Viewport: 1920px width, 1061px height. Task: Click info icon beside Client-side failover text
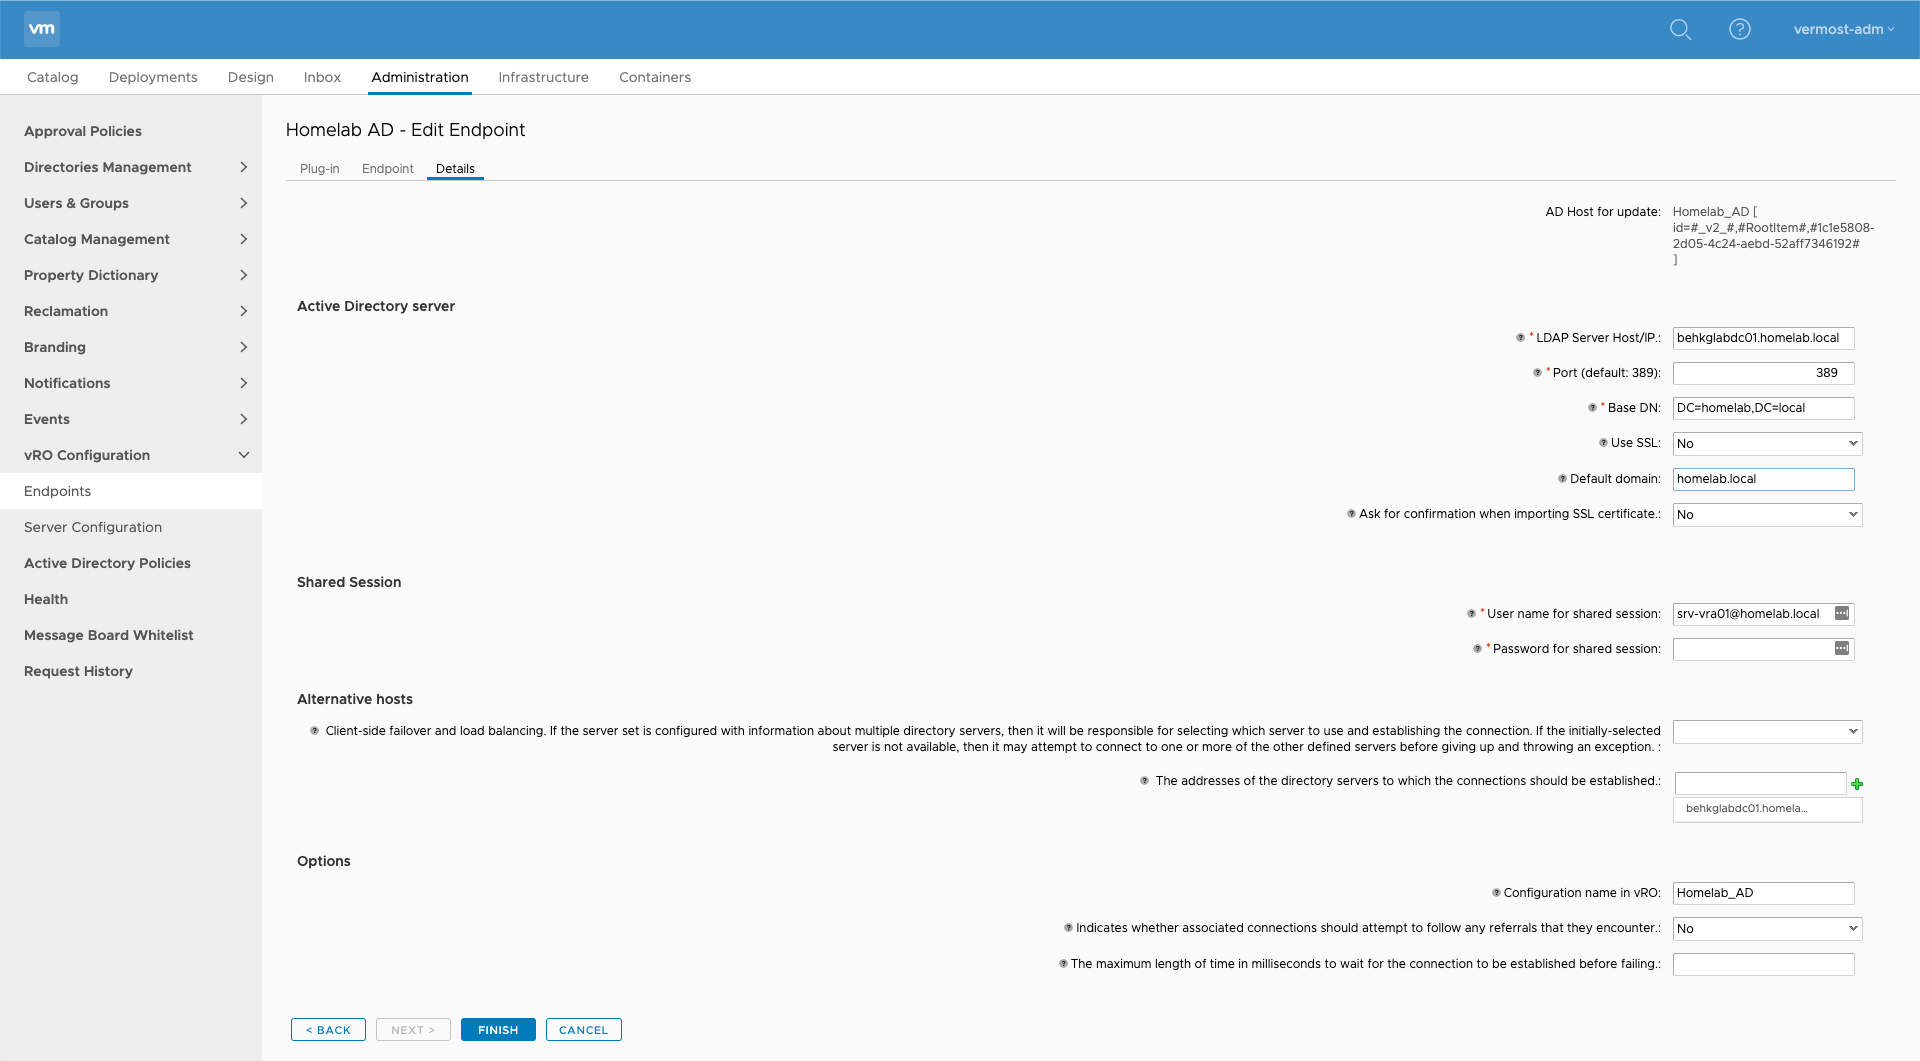[314, 731]
